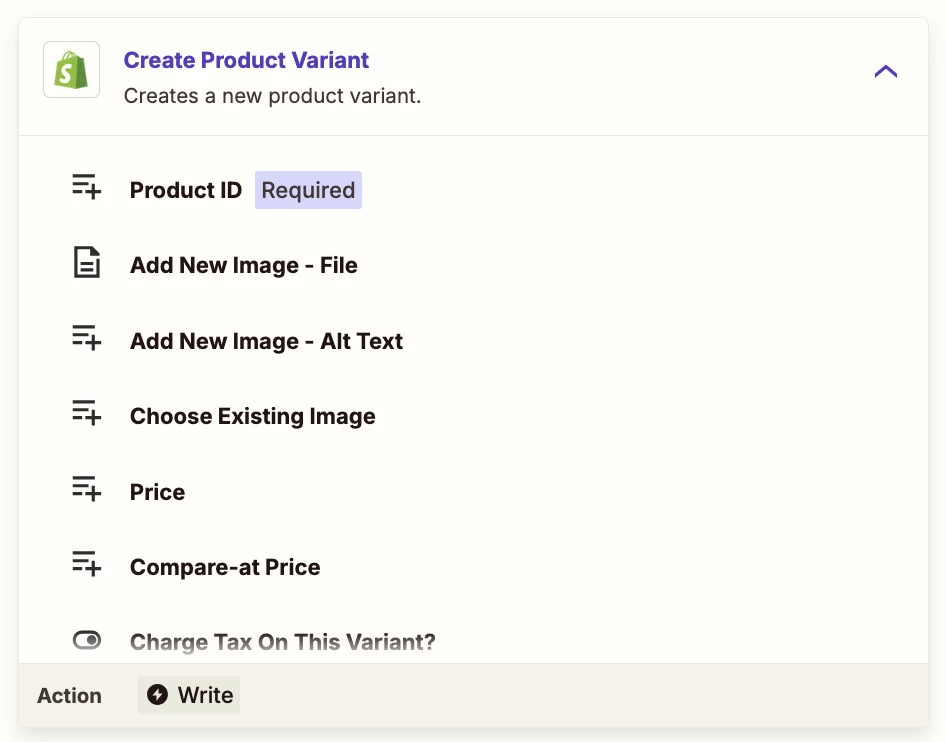Click the lightning bolt icon in Write badge

[x=157, y=694]
